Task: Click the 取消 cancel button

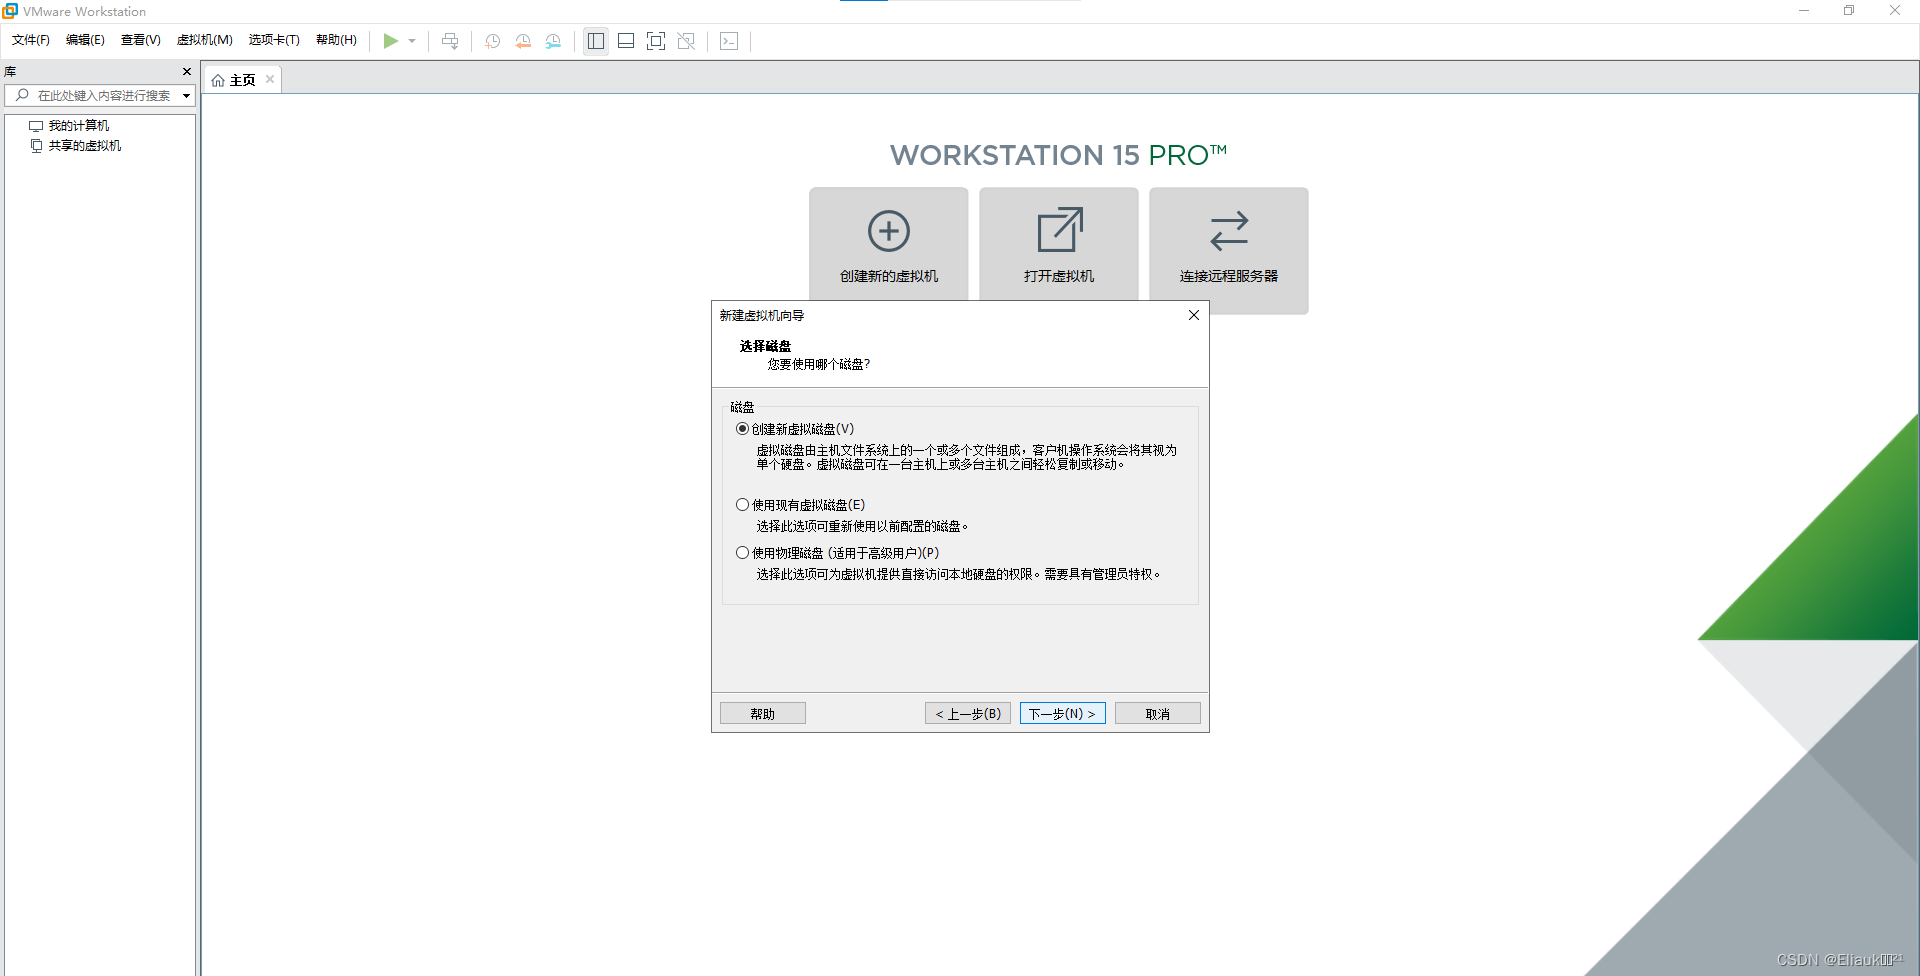Action: click(1158, 714)
